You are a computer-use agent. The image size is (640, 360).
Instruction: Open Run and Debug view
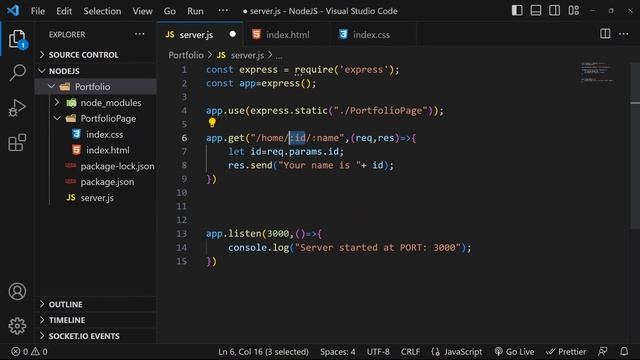[17, 108]
